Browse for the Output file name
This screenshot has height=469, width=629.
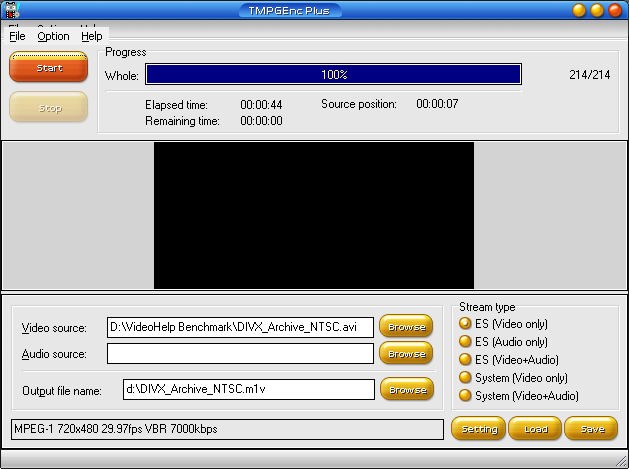[407, 389]
